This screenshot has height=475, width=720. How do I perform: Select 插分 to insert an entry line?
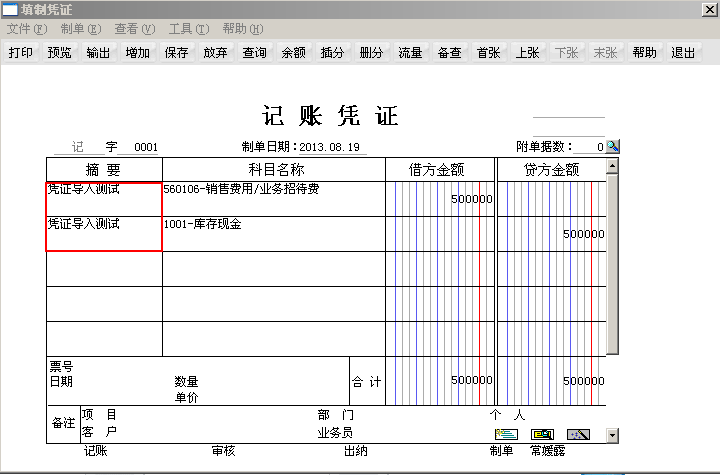coord(332,52)
